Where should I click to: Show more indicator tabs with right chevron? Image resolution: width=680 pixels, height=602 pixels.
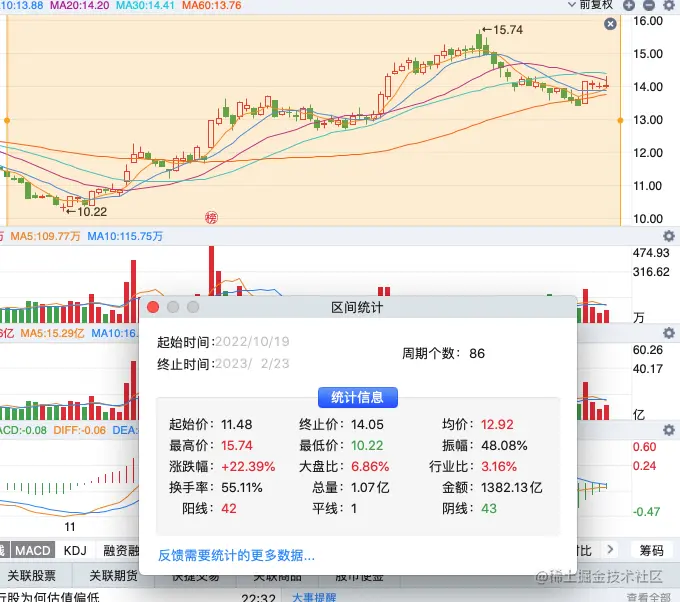610,550
